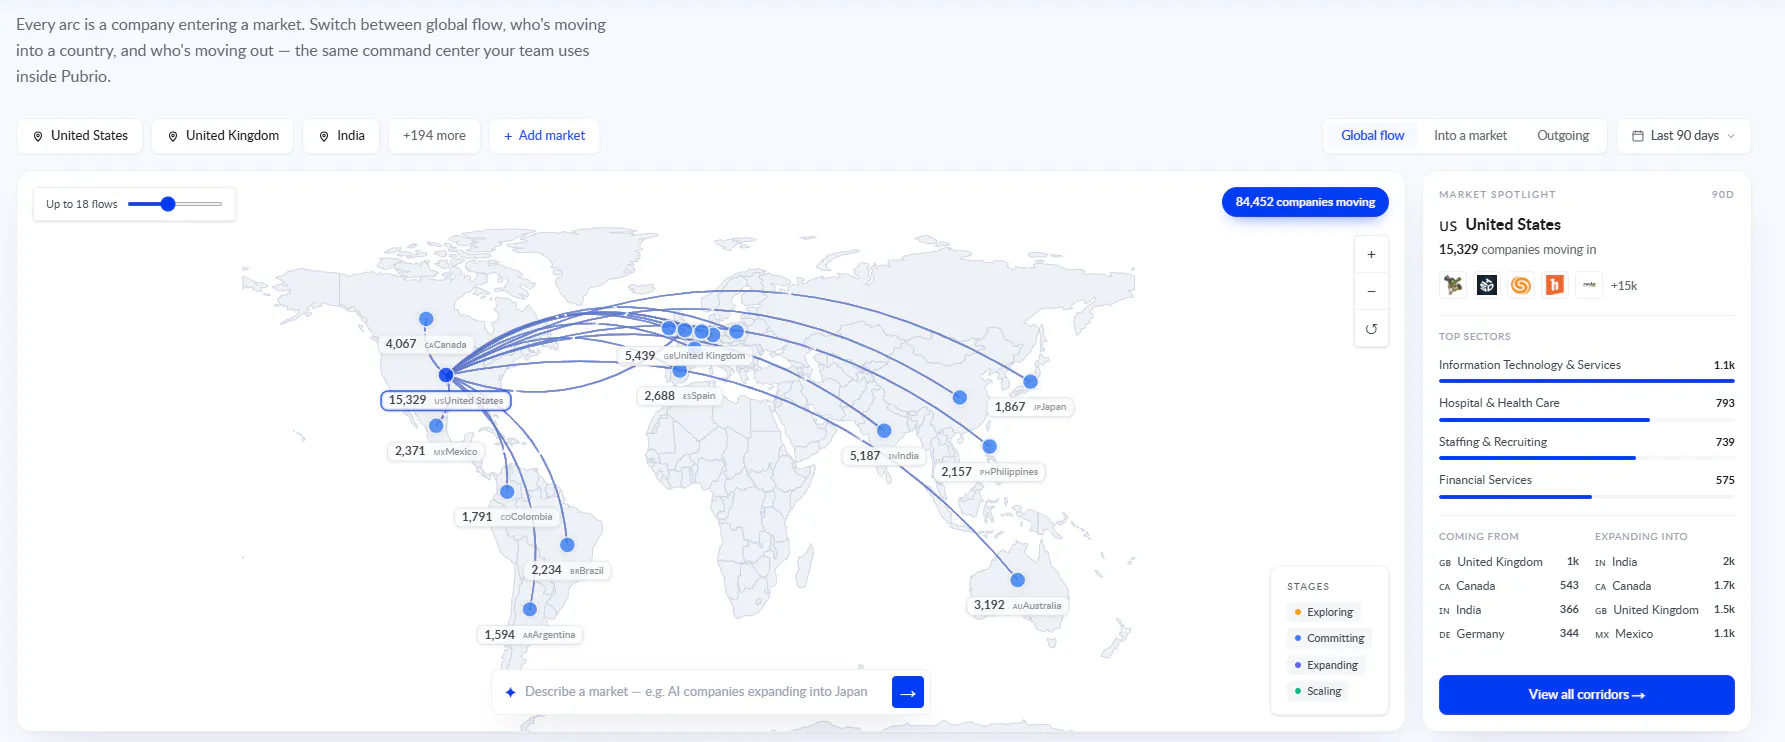Image resolution: width=1785 pixels, height=742 pixels.
Task: Expand the +194 more markets list
Action: (x=434, y=136)
